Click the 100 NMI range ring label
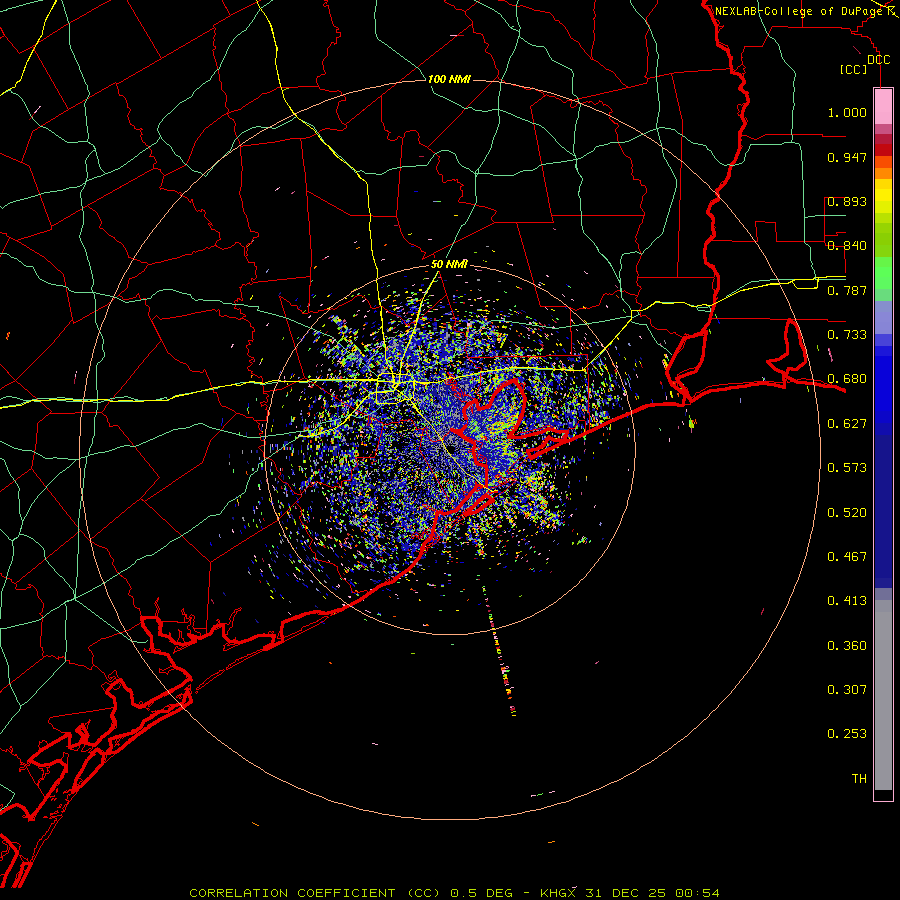The image size is (900, 900). coord(449,79)
